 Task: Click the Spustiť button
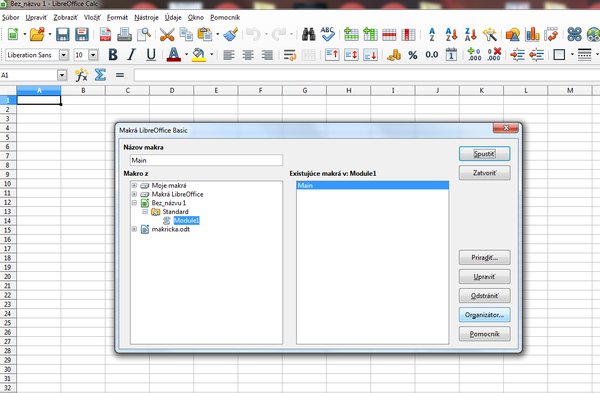click(x=484, y=154)
